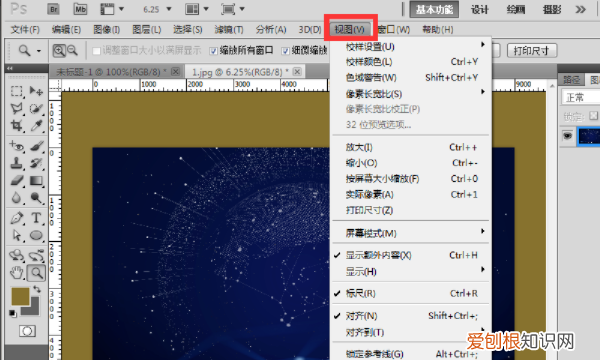The image size is (600, 360).
Task: Show more workspaces with double chevron
Action: (x=580, y=9)
